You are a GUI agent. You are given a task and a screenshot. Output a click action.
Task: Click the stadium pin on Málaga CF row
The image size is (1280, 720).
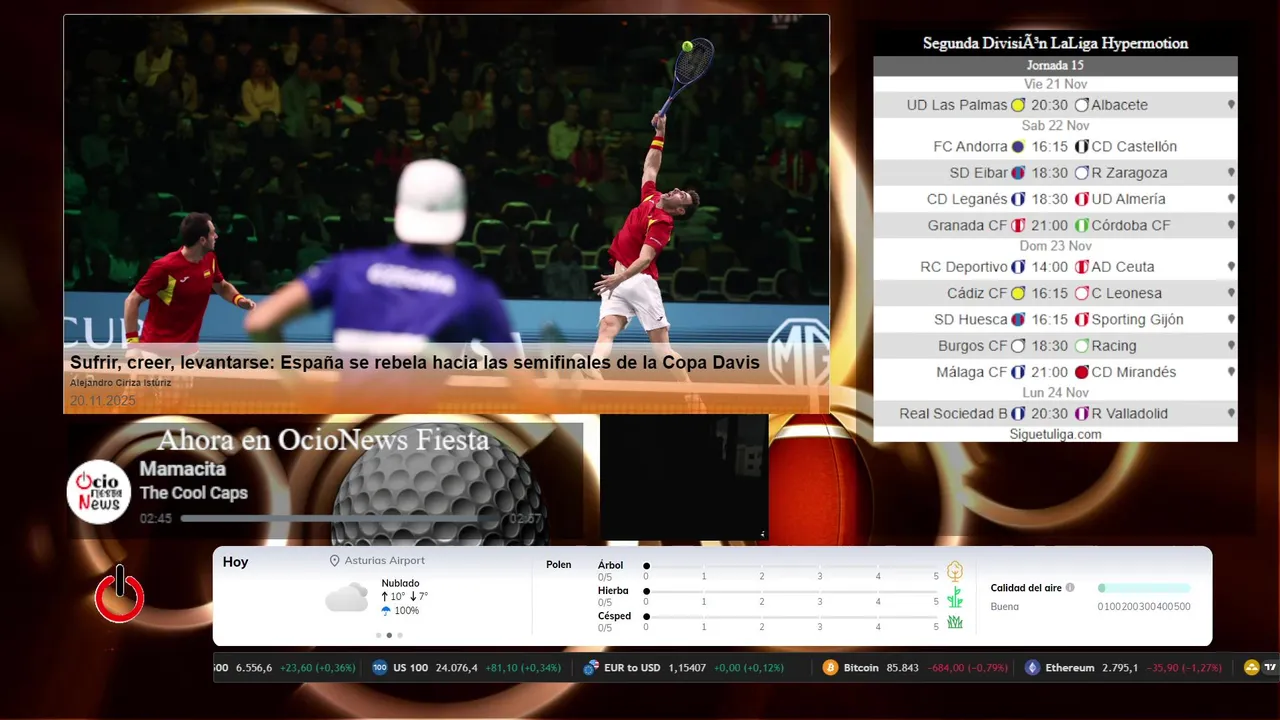pos(1231,372)
